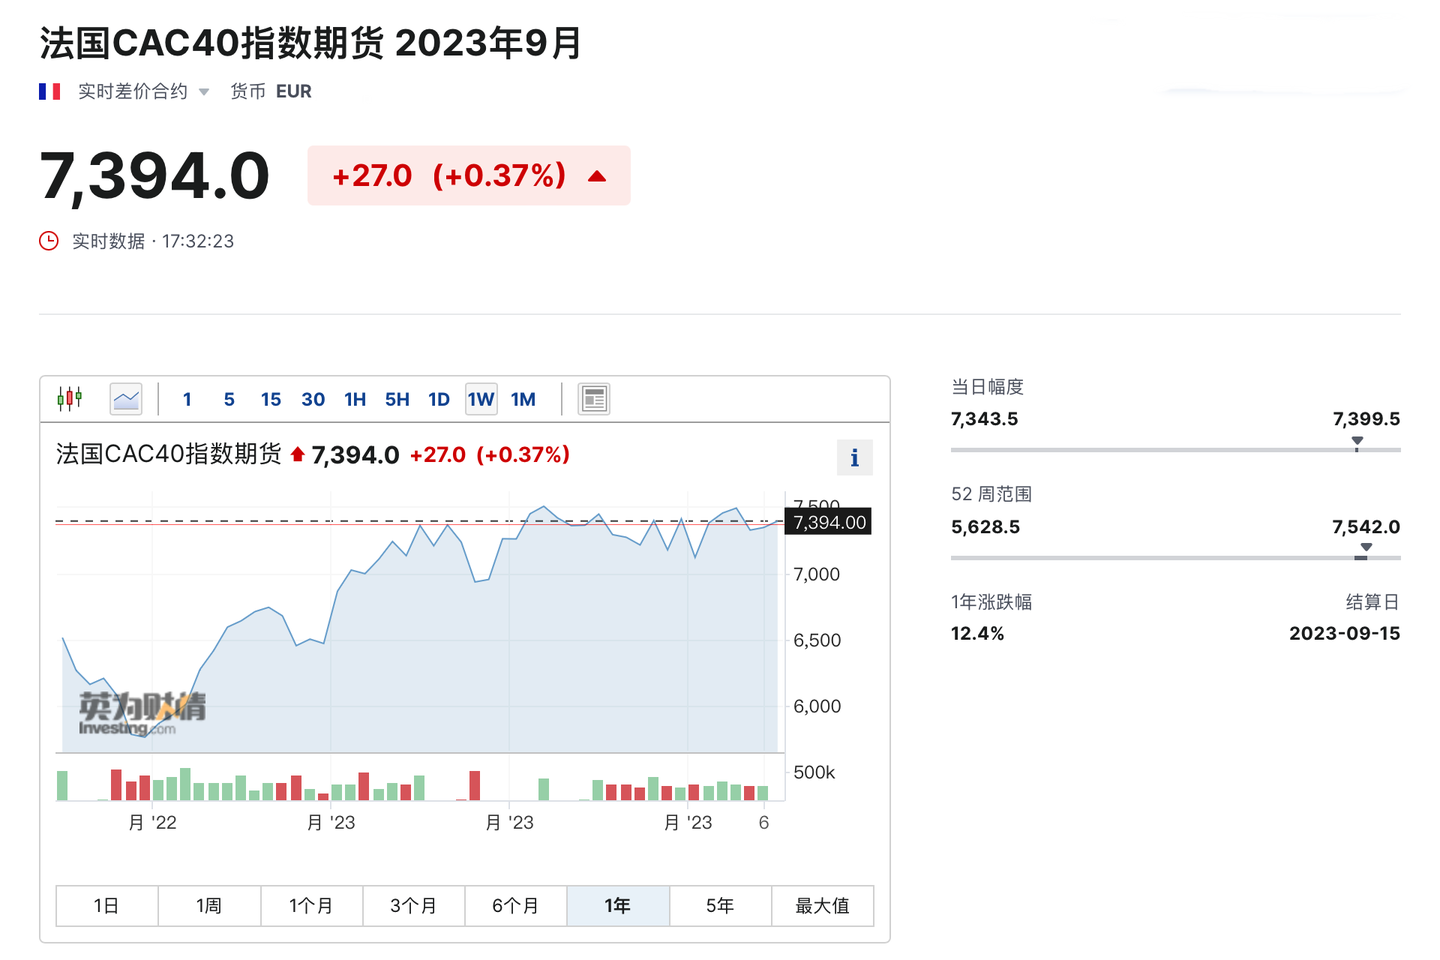Activate the 5H timeframe option
Screen dimensions: 1440x960
pyautogui.click(x=397, y=398)
